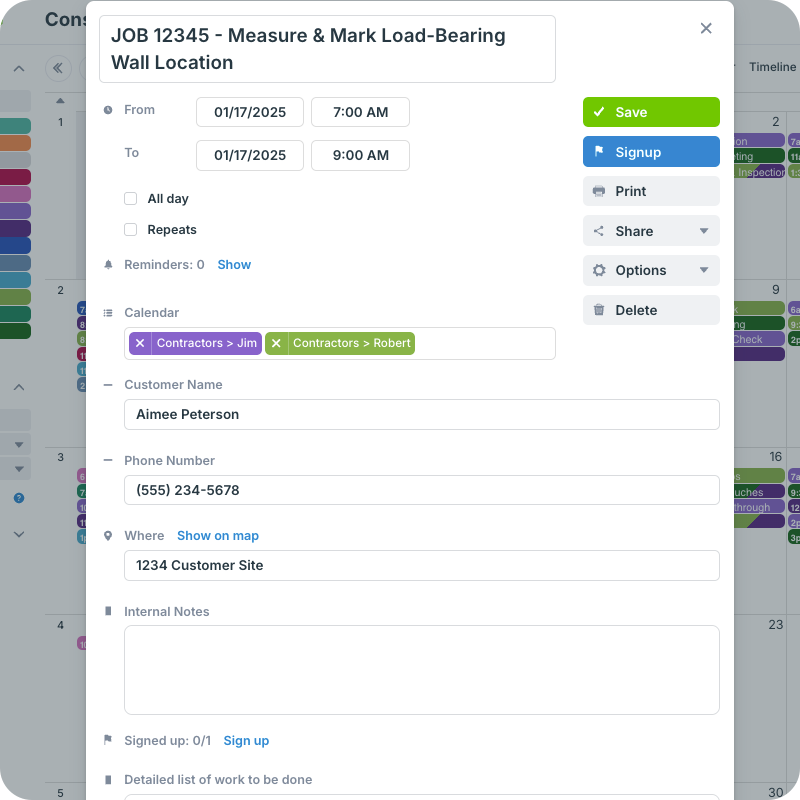Open the From date picker field
Screen dimensions: 800x800
tap(250, 112)
